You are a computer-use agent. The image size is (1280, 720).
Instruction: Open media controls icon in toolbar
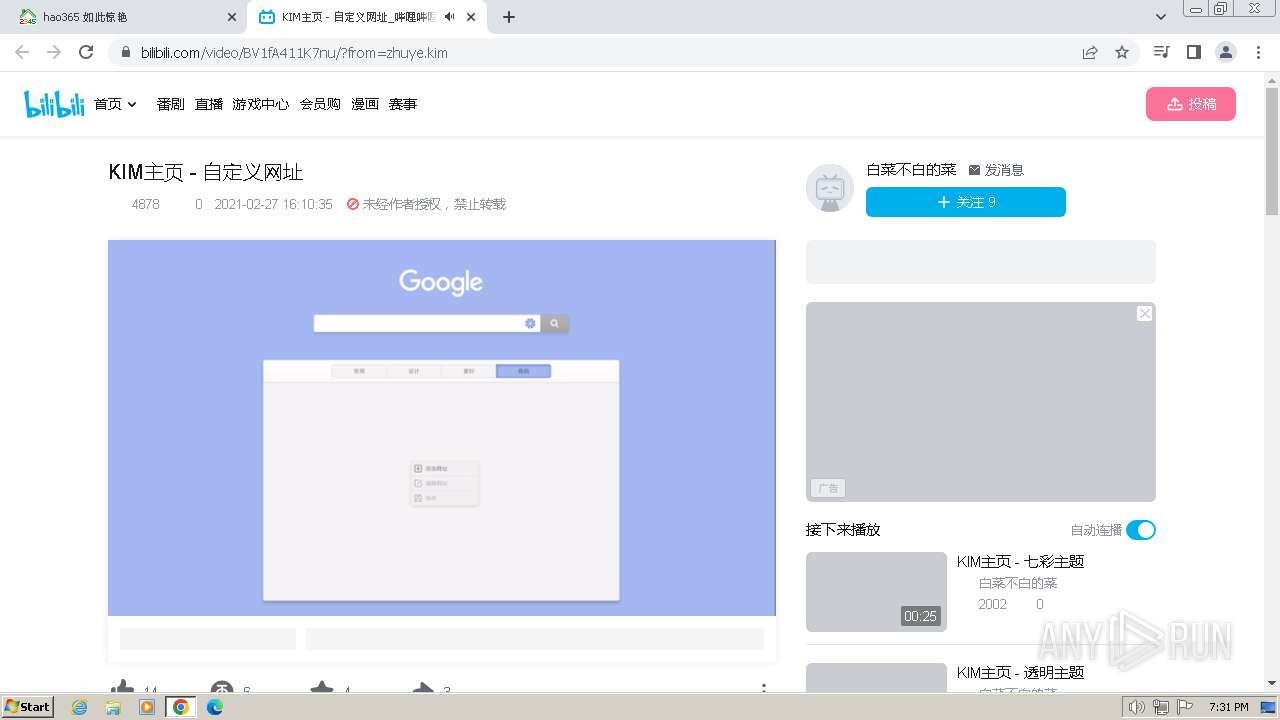coord(1161,52)
